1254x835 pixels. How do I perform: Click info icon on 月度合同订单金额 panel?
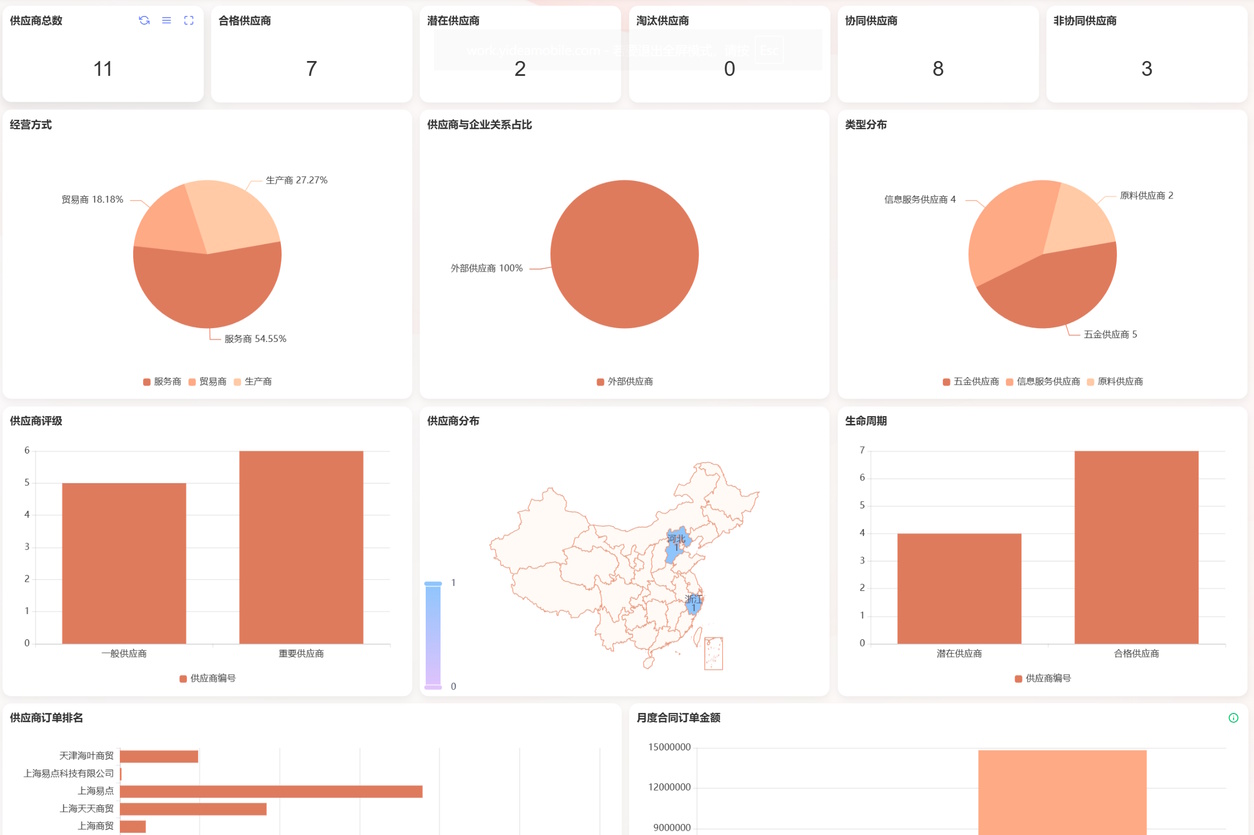[1233, 718]
